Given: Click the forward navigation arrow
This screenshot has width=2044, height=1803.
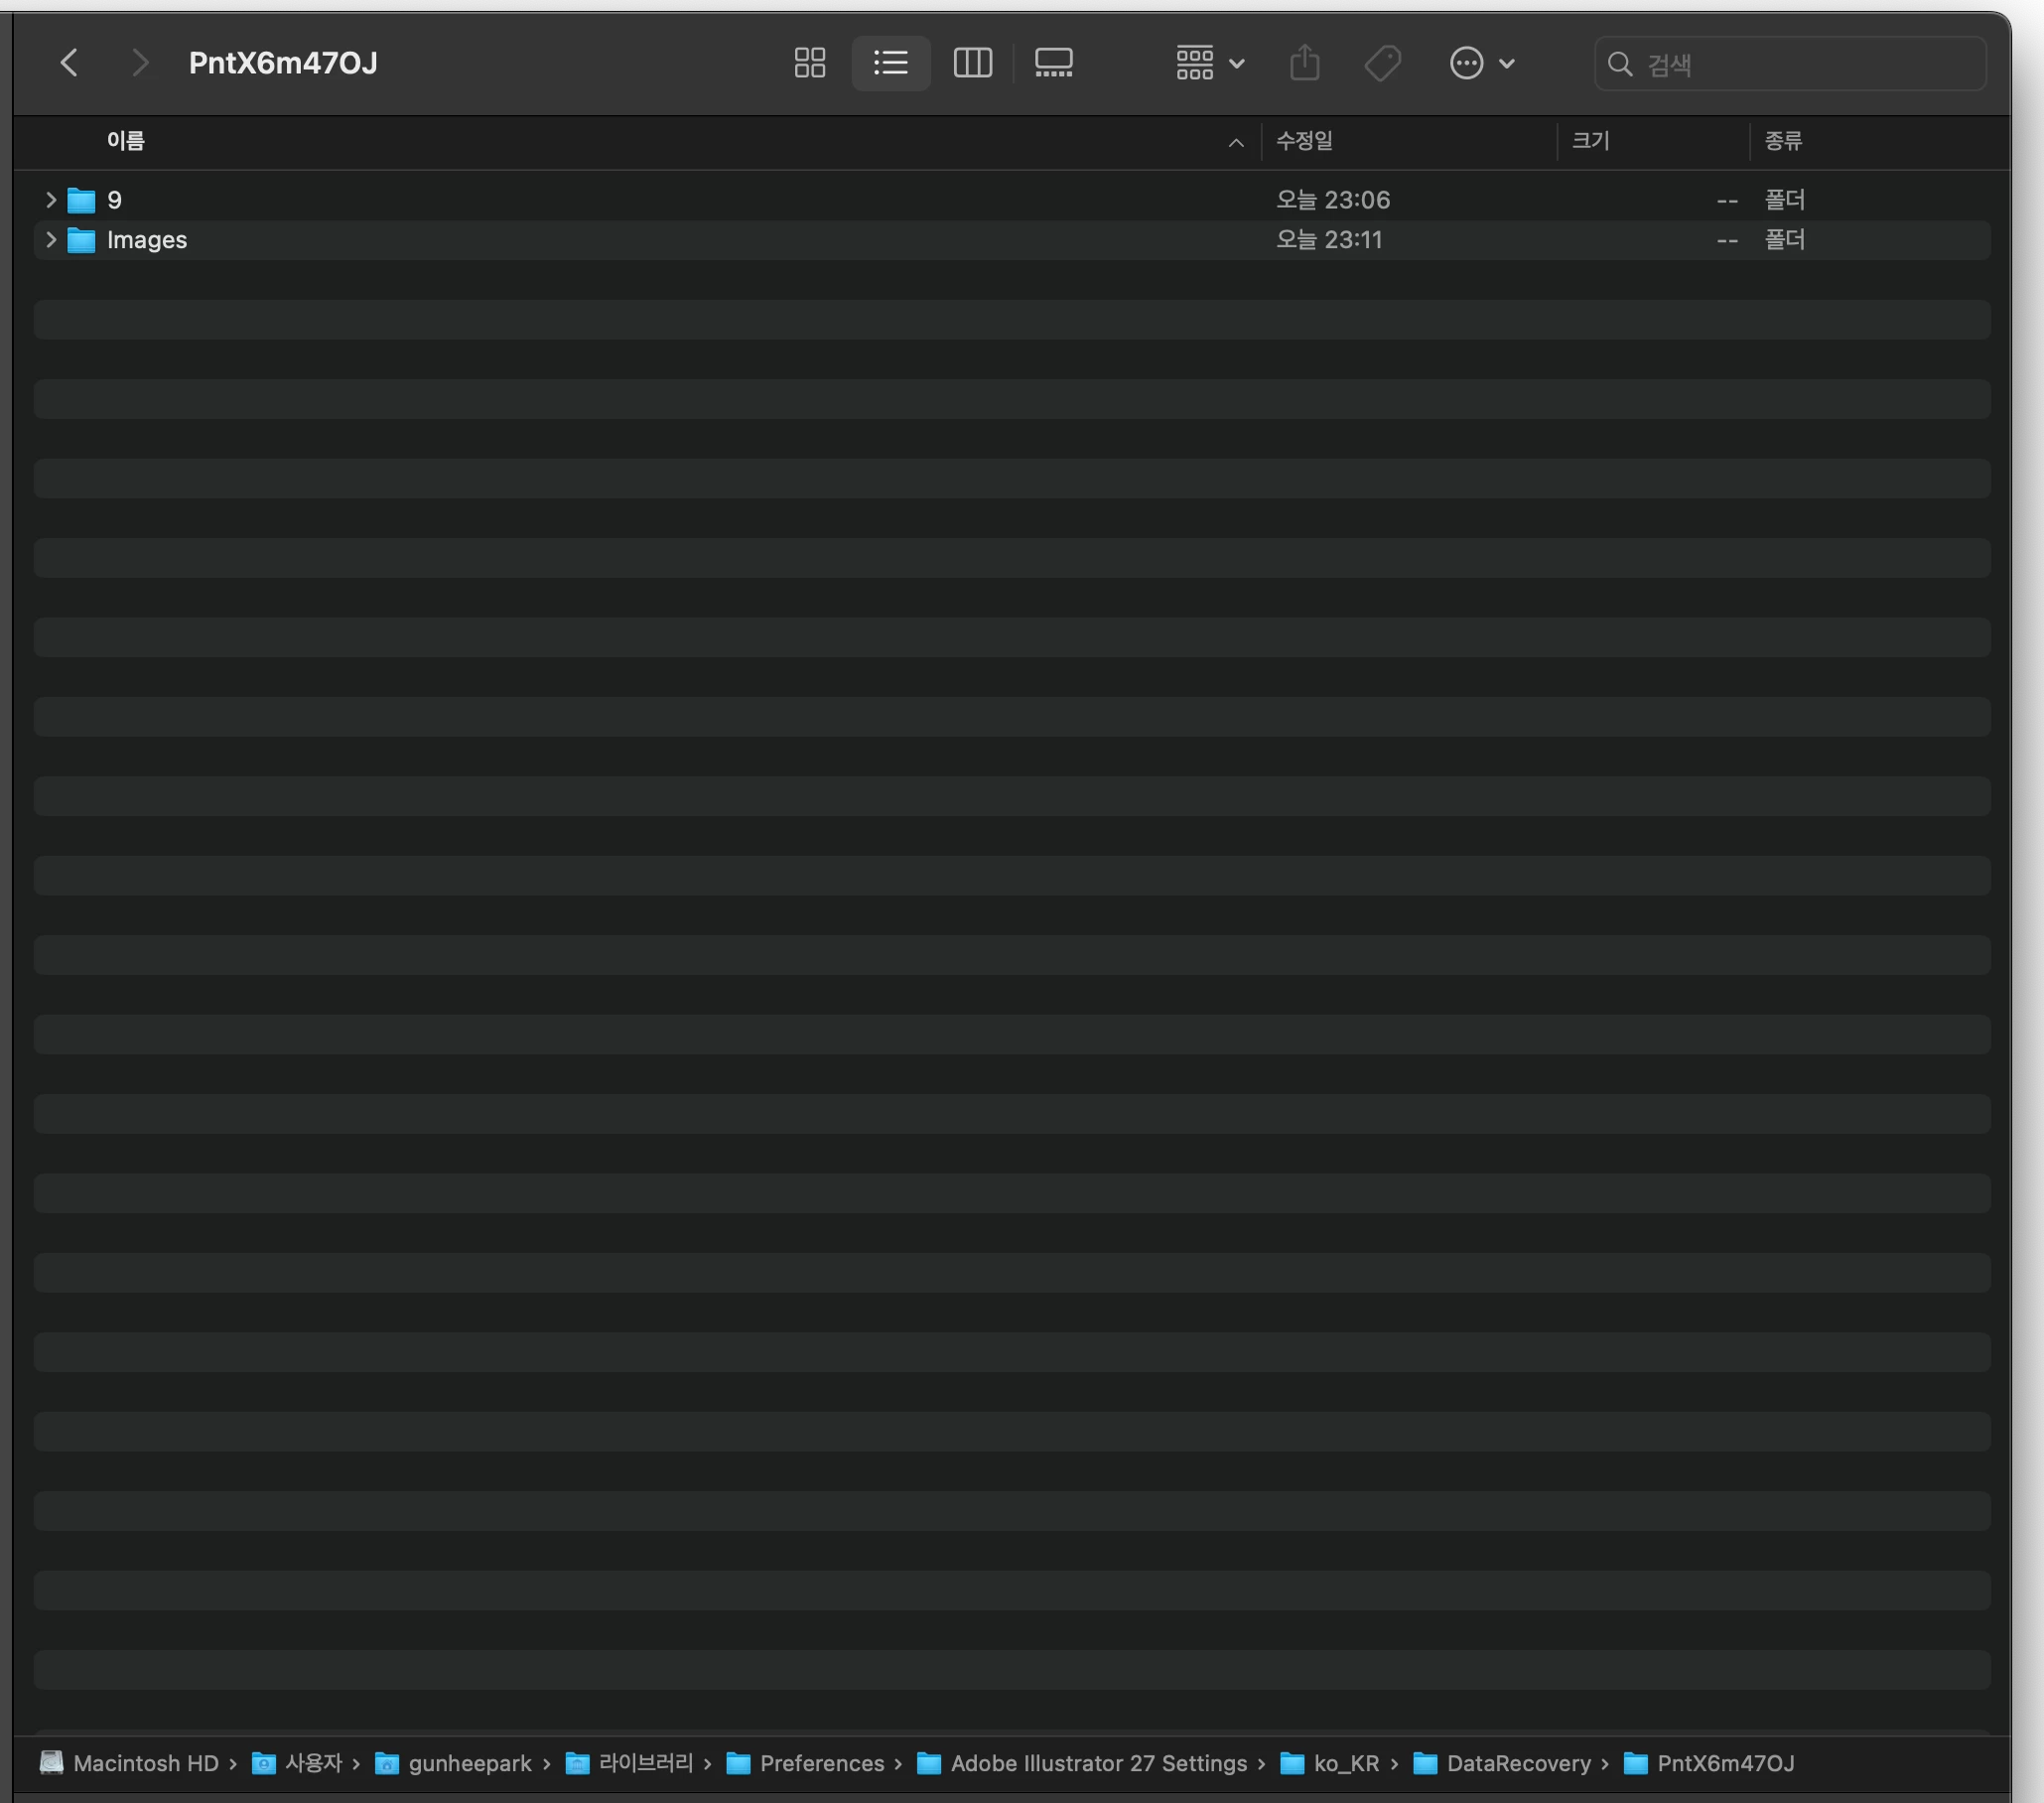Looking at the screenshot, I should point(140,63).
